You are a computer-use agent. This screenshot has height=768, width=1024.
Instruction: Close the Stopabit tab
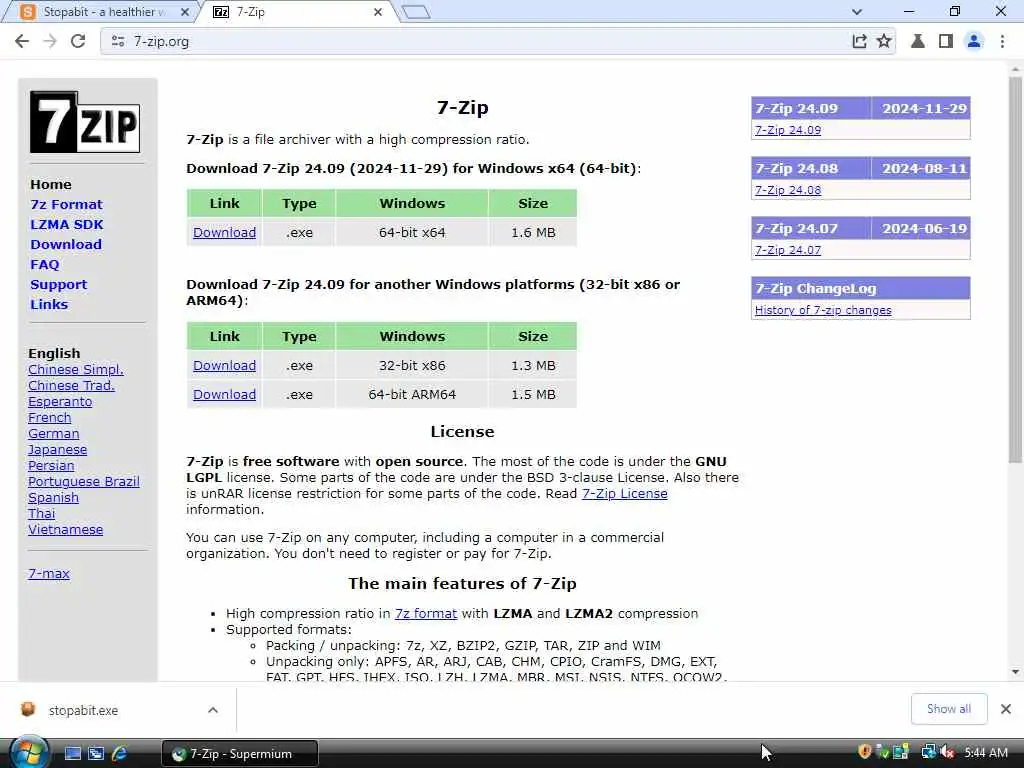click(185, 12)
